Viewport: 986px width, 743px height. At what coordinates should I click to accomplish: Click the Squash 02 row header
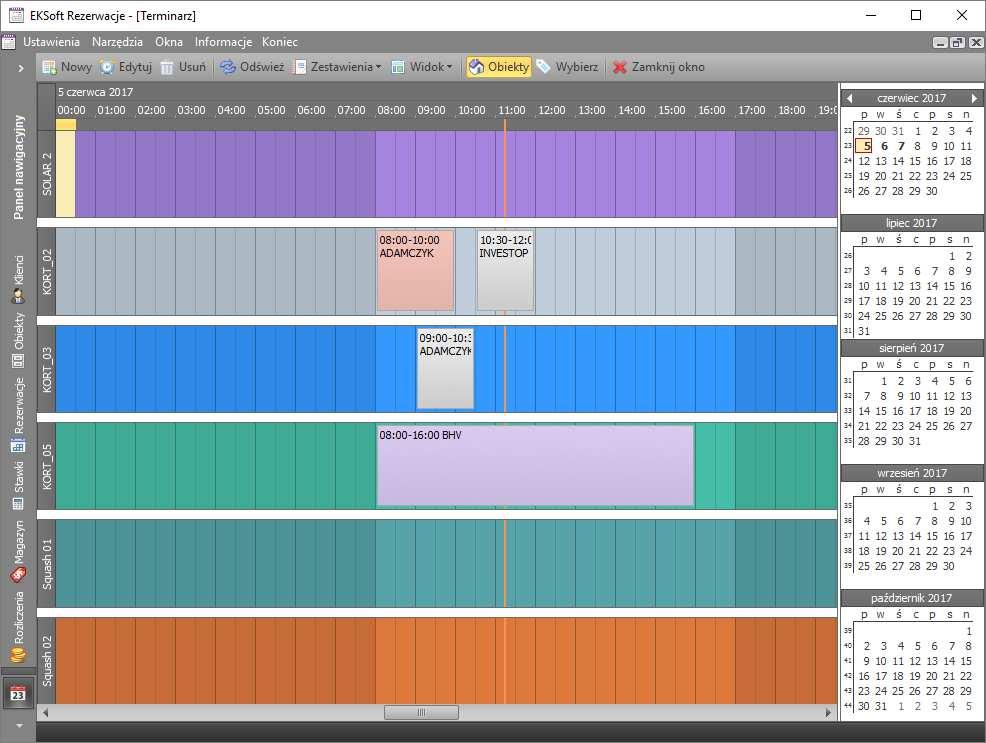(47, 661)
